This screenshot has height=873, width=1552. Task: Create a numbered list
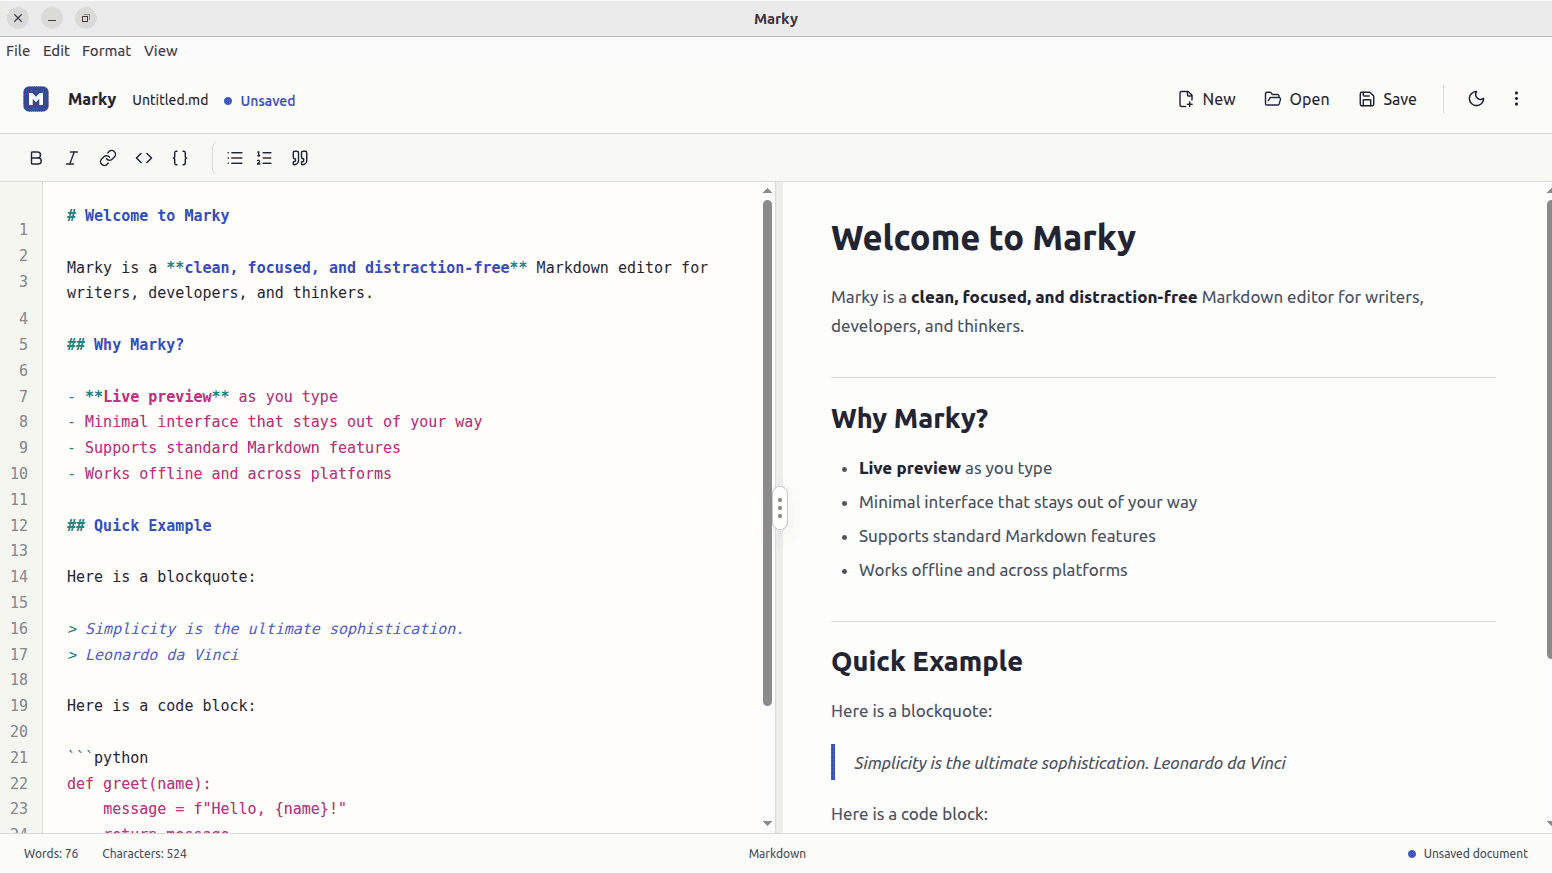pos(264,158)
